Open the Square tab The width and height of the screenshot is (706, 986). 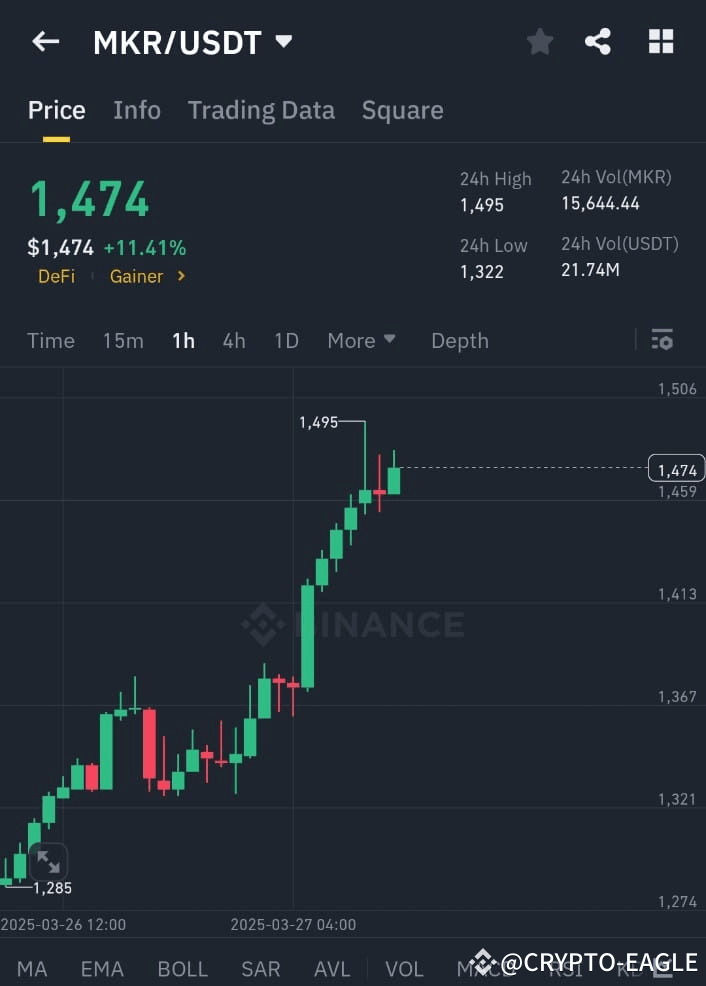402,110
